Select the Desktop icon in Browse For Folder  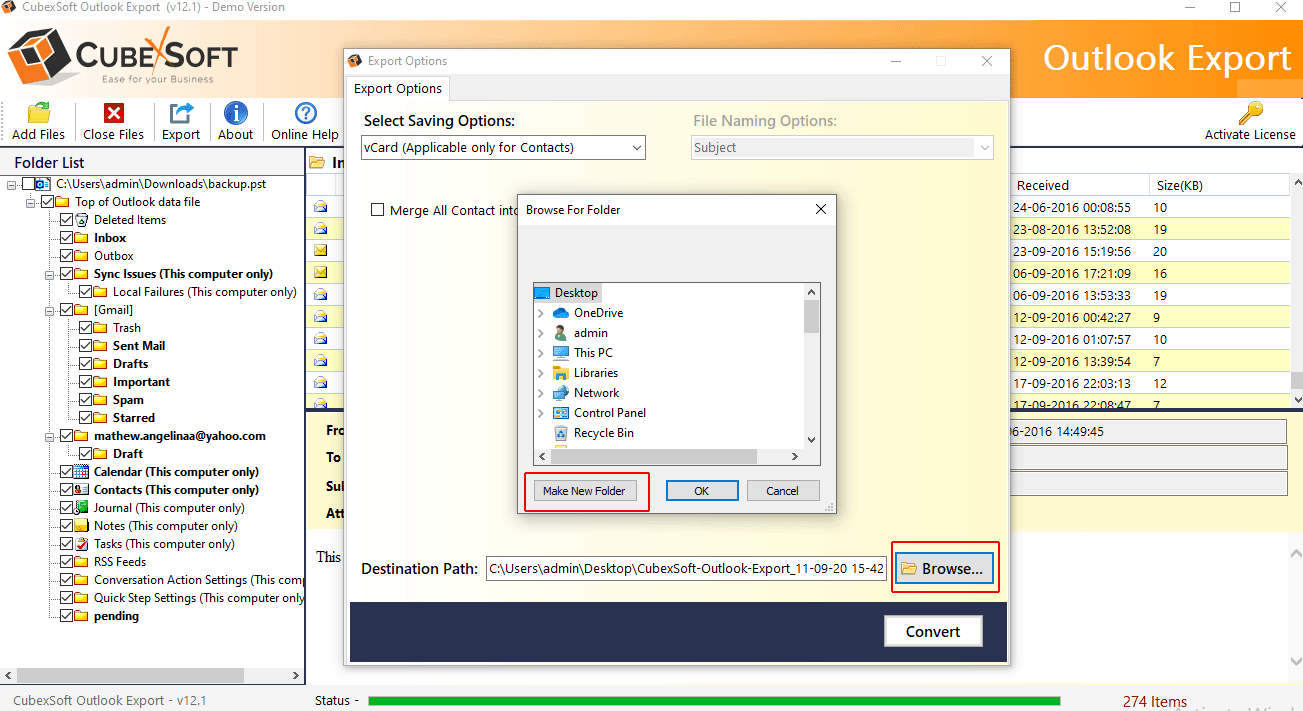pyautogui.click(x=543, y=293)
